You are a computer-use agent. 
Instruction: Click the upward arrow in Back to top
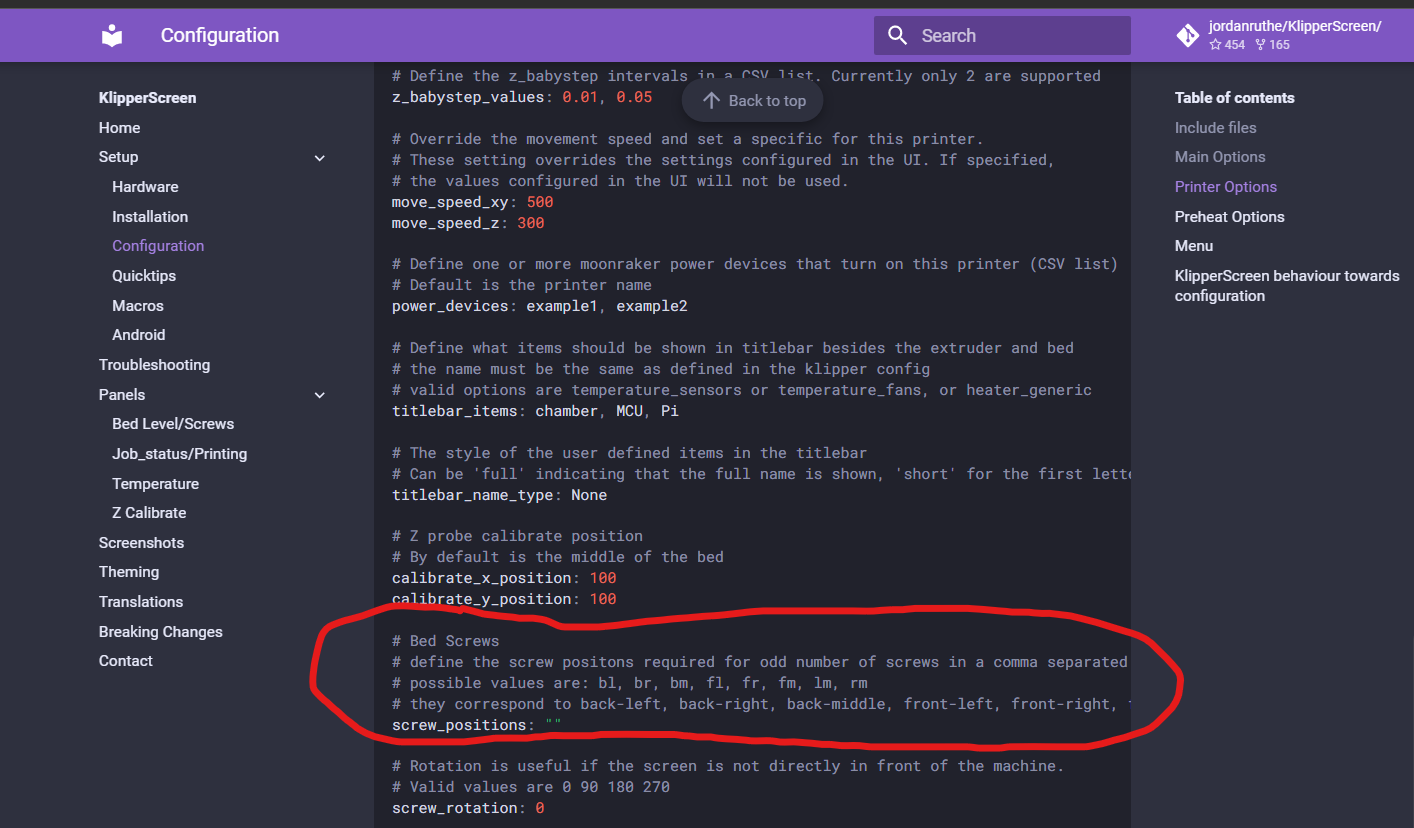pos(710,100)
